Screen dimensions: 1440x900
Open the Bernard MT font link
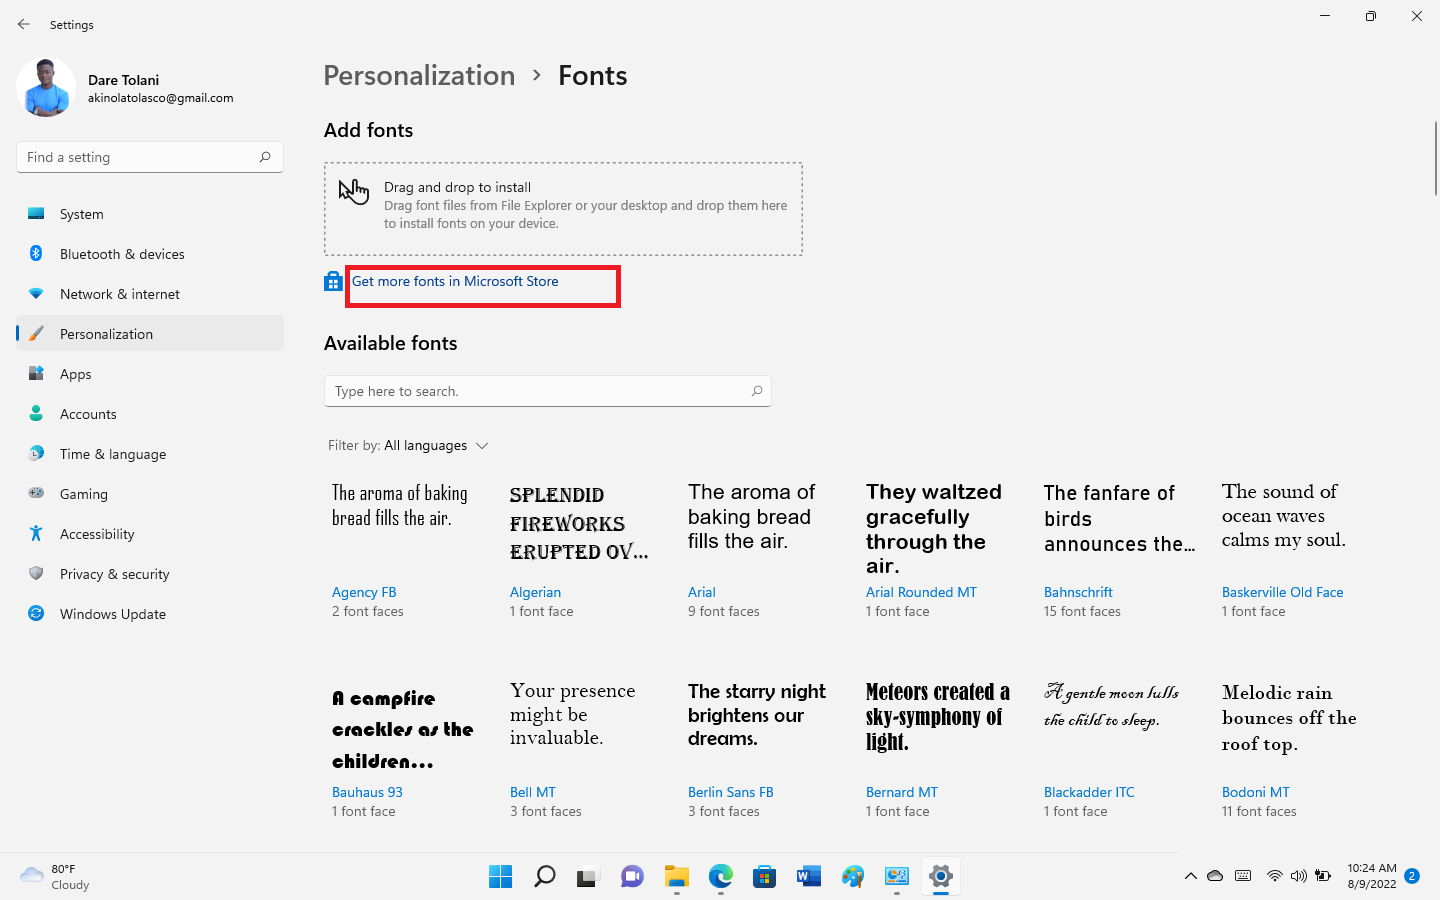pos(901,792)
